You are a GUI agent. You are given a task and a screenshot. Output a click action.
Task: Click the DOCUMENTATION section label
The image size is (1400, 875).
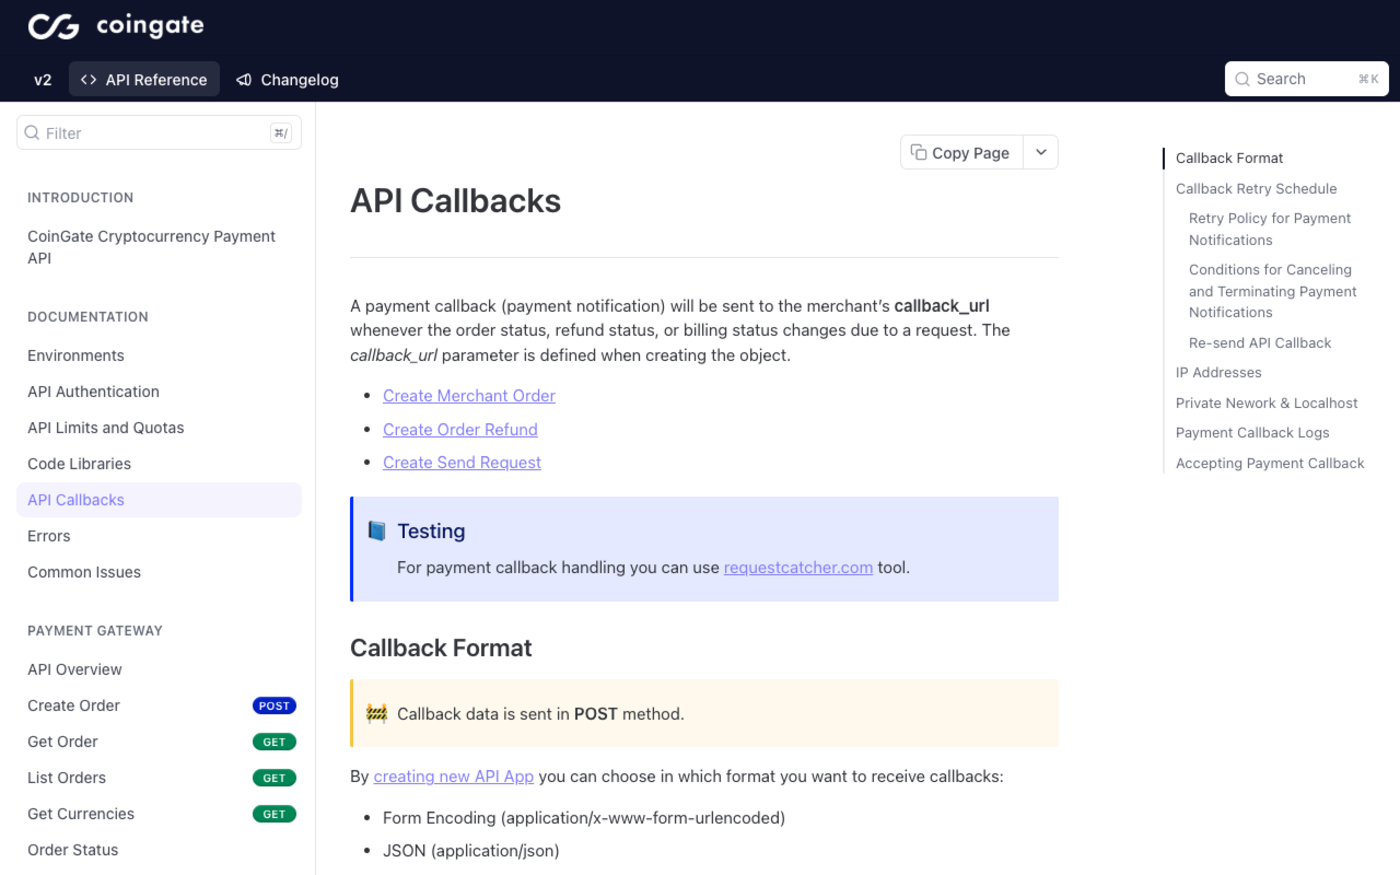pyautogui.click(x=88, y=317)
